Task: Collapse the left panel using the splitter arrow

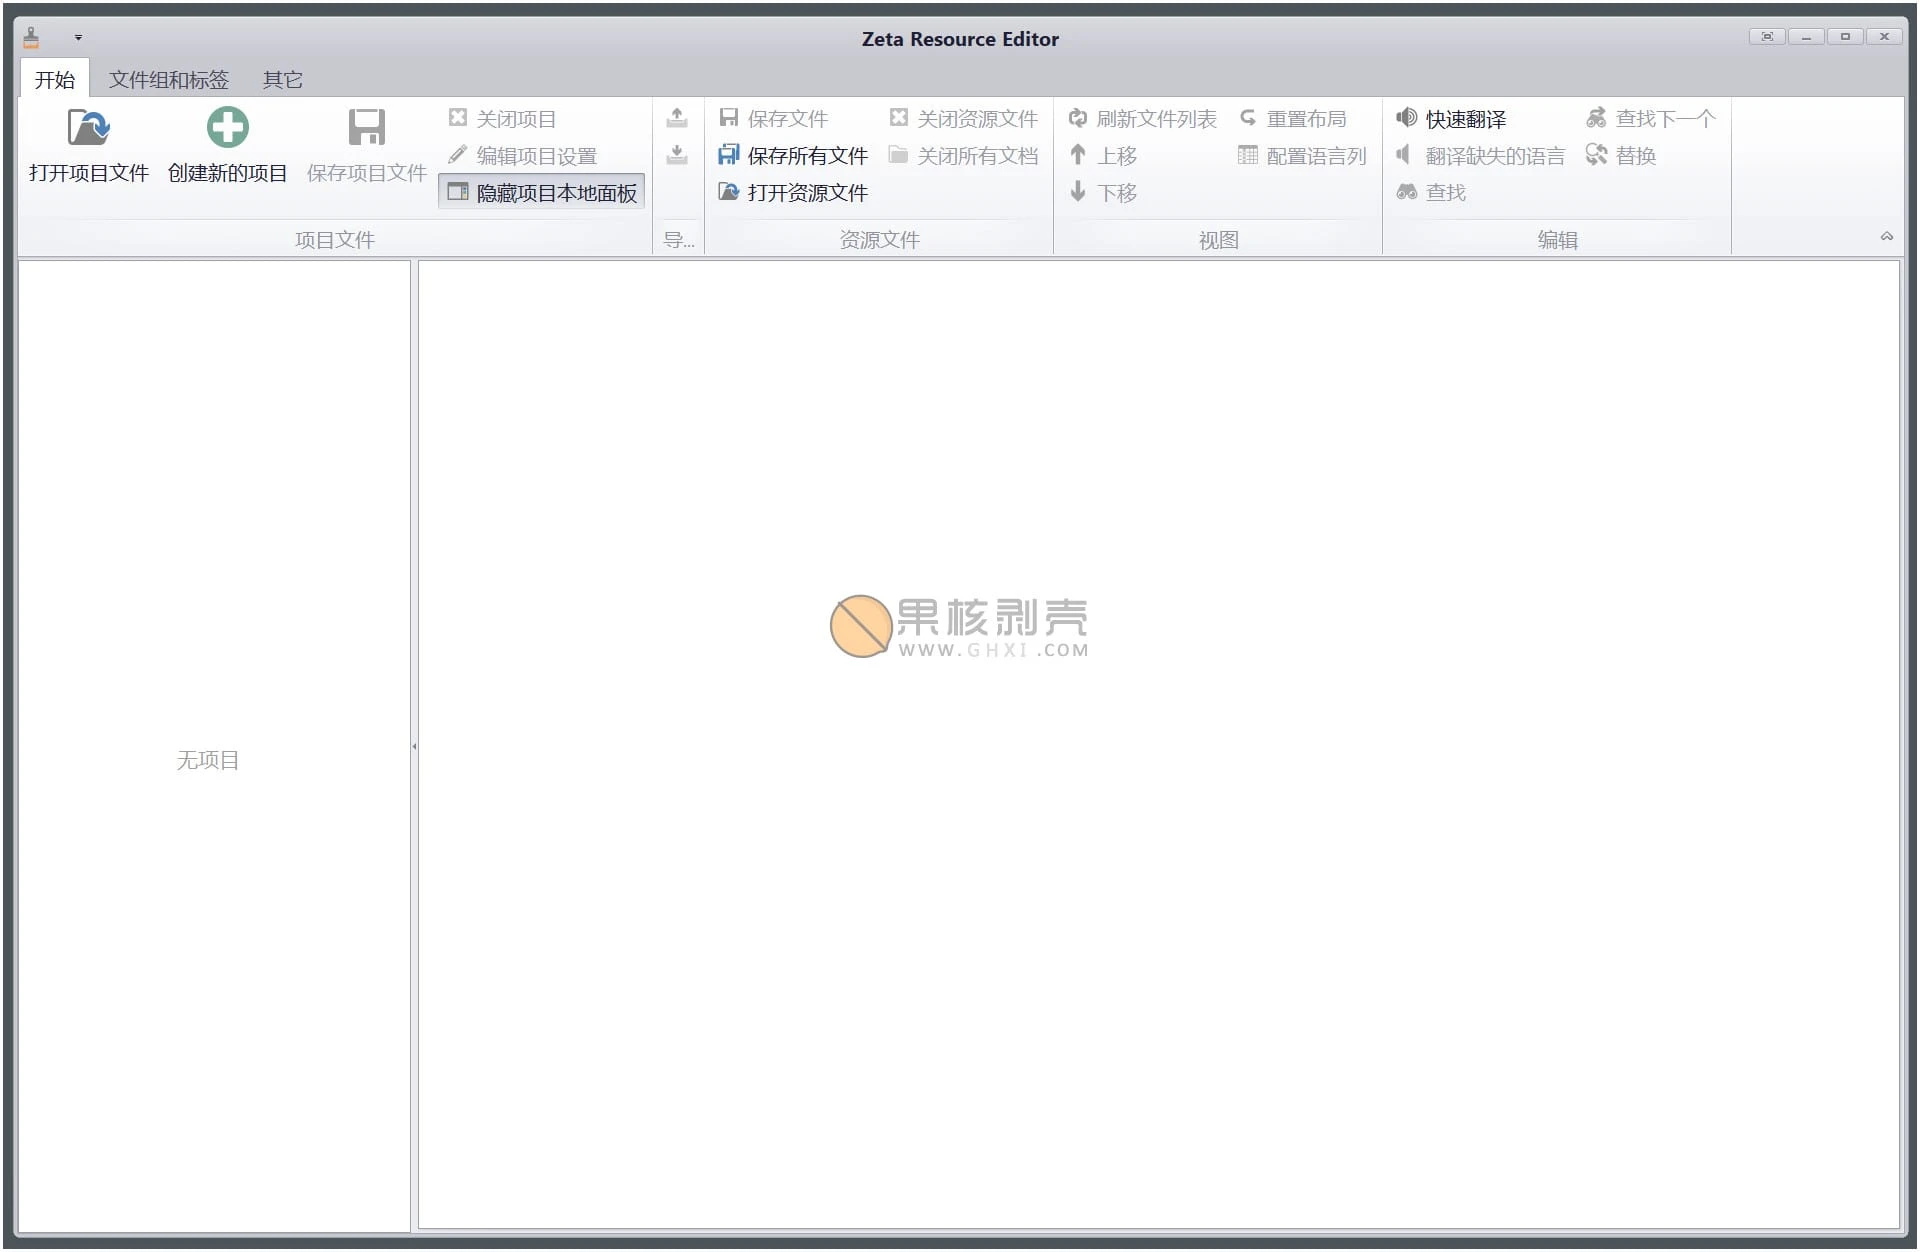Action: pos(414,746)
